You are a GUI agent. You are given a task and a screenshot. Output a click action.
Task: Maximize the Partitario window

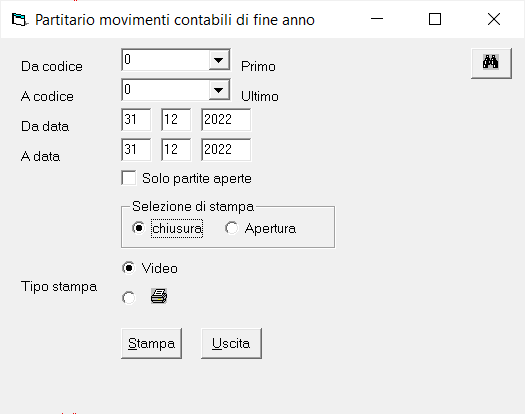tap(435, 19)
